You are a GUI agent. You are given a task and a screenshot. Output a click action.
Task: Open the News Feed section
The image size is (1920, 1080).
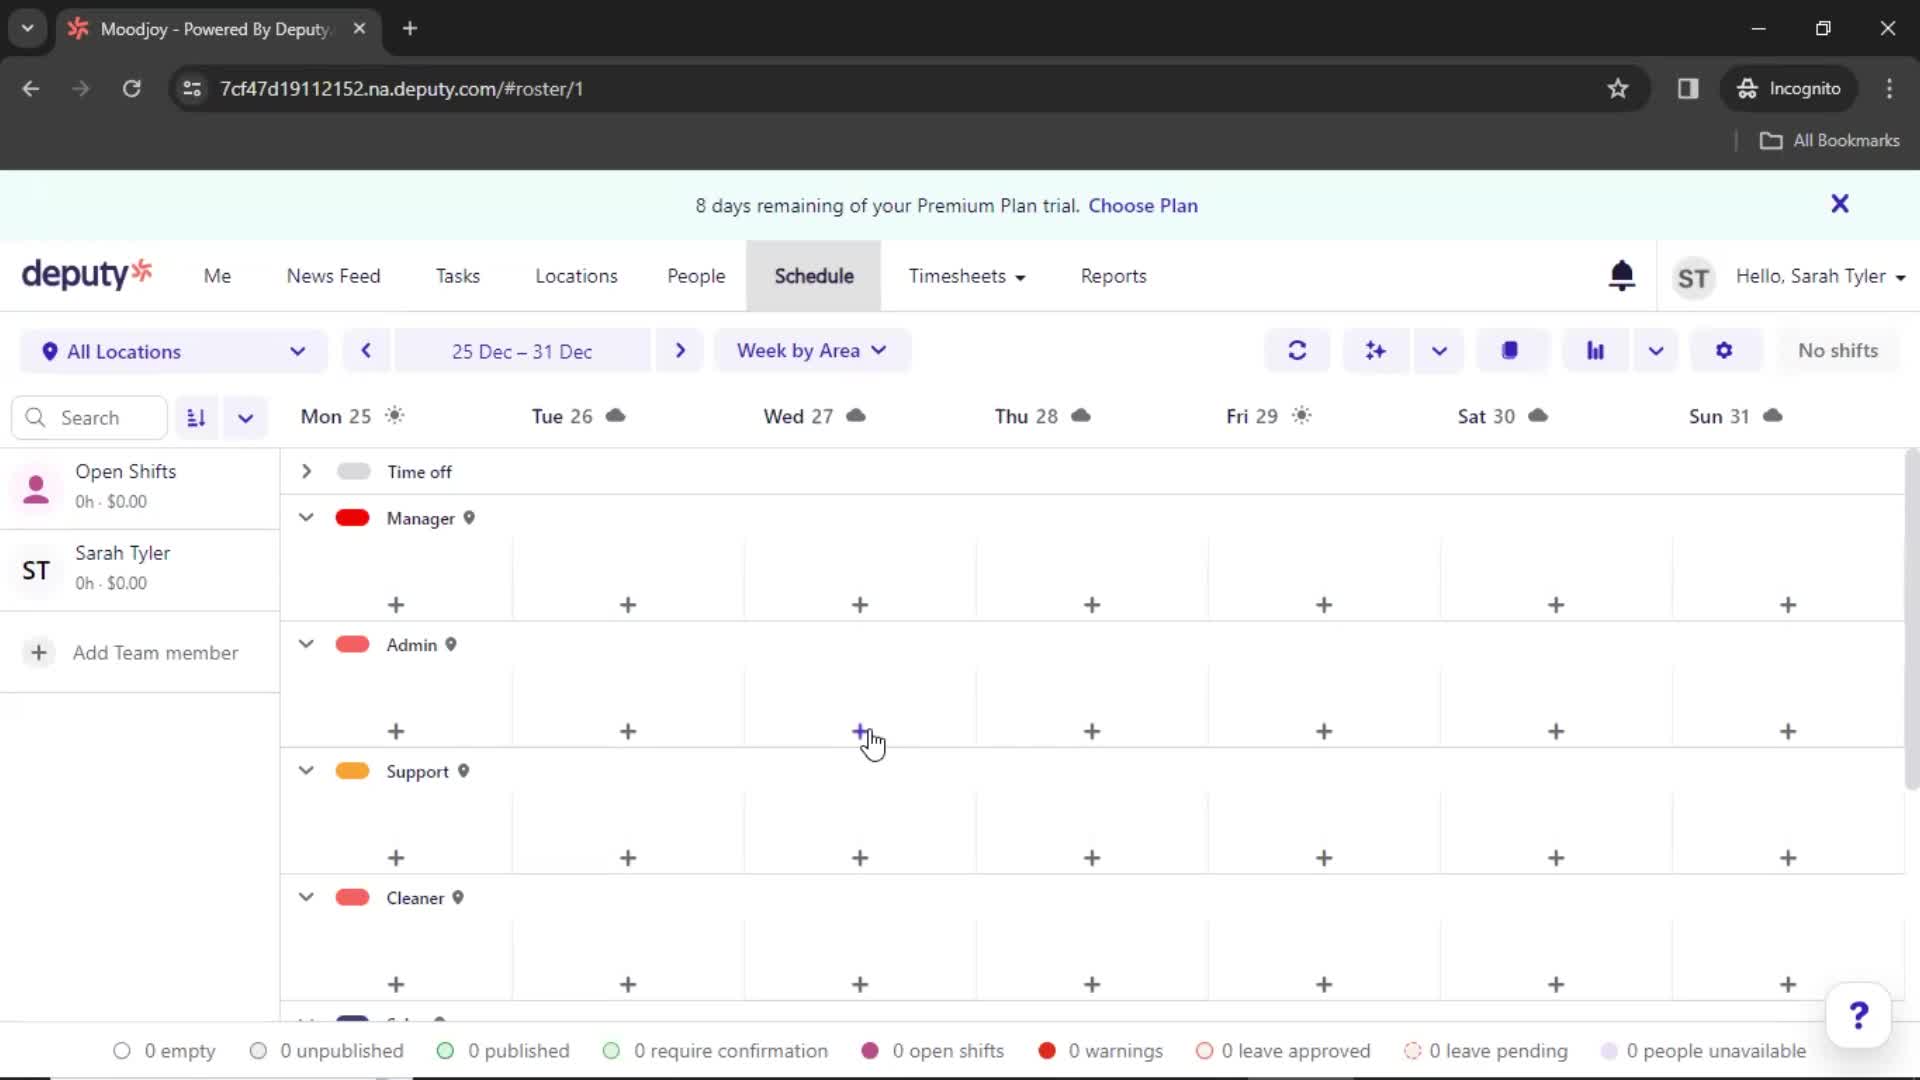(334, 276)
